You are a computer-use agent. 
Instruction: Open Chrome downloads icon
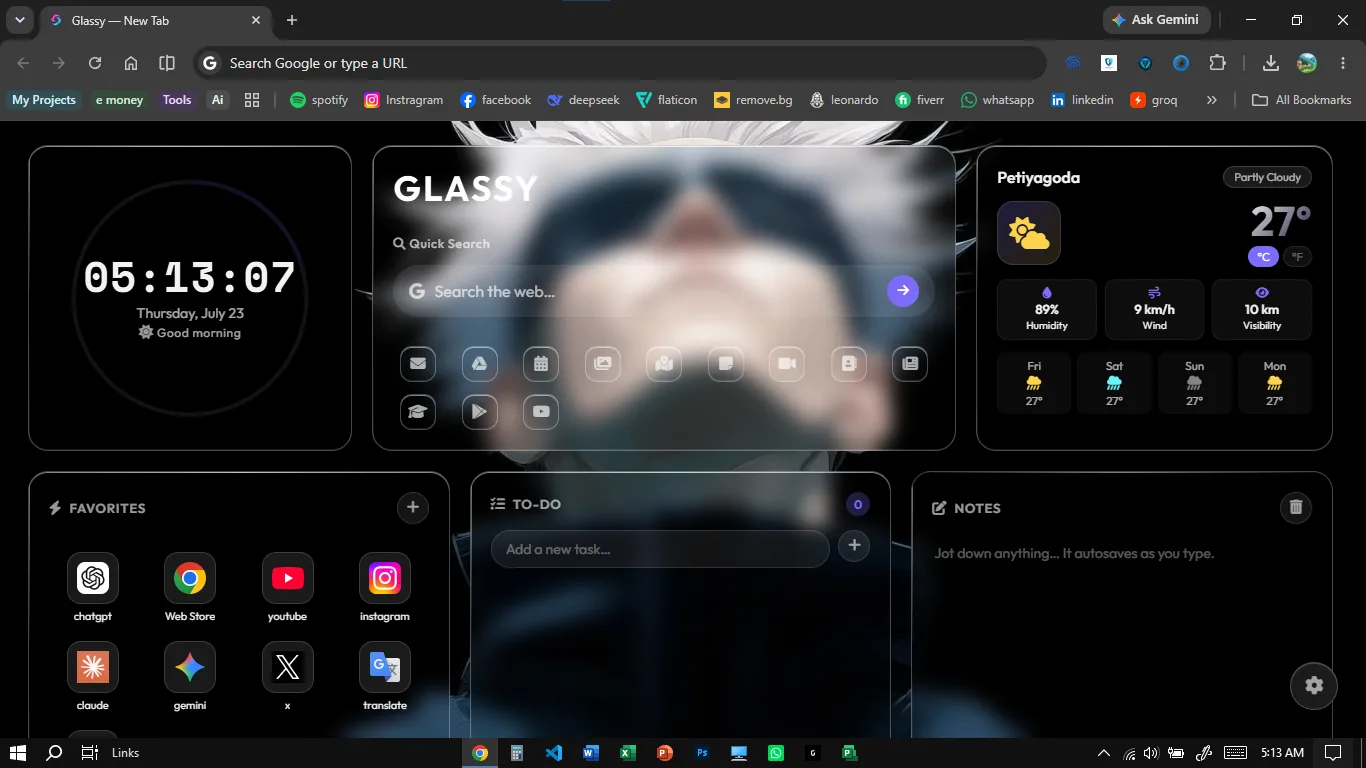point(1271,63)
